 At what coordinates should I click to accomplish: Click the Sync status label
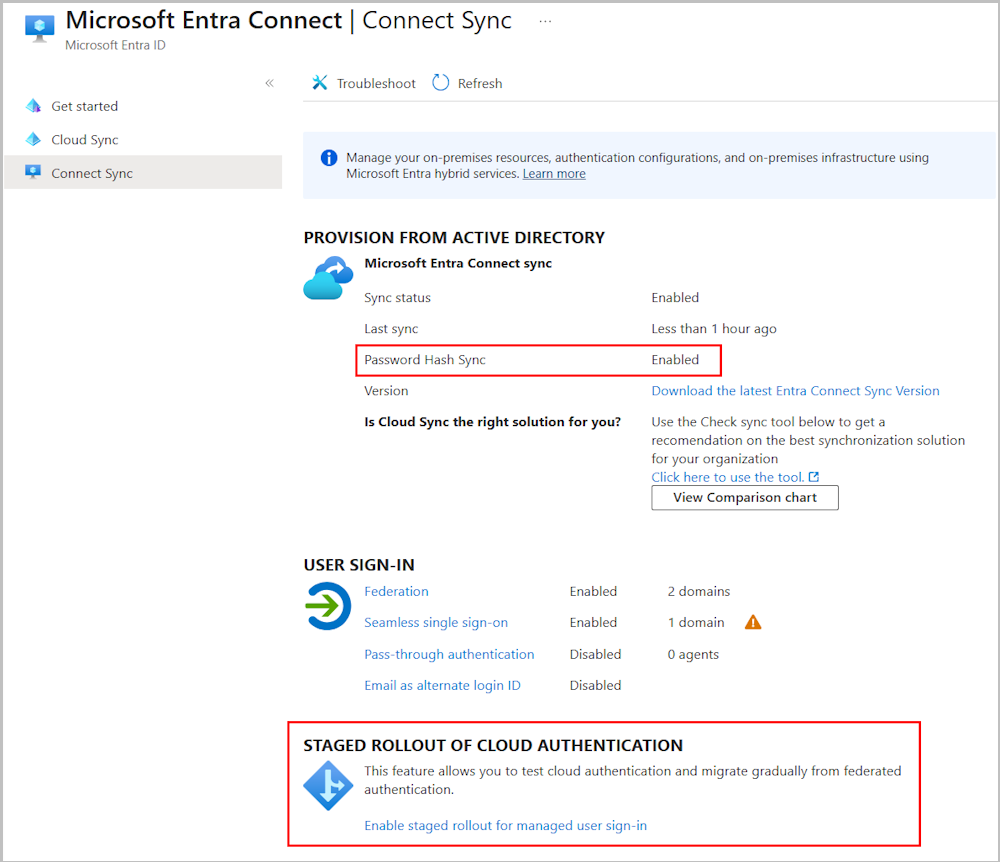point(397,298)
